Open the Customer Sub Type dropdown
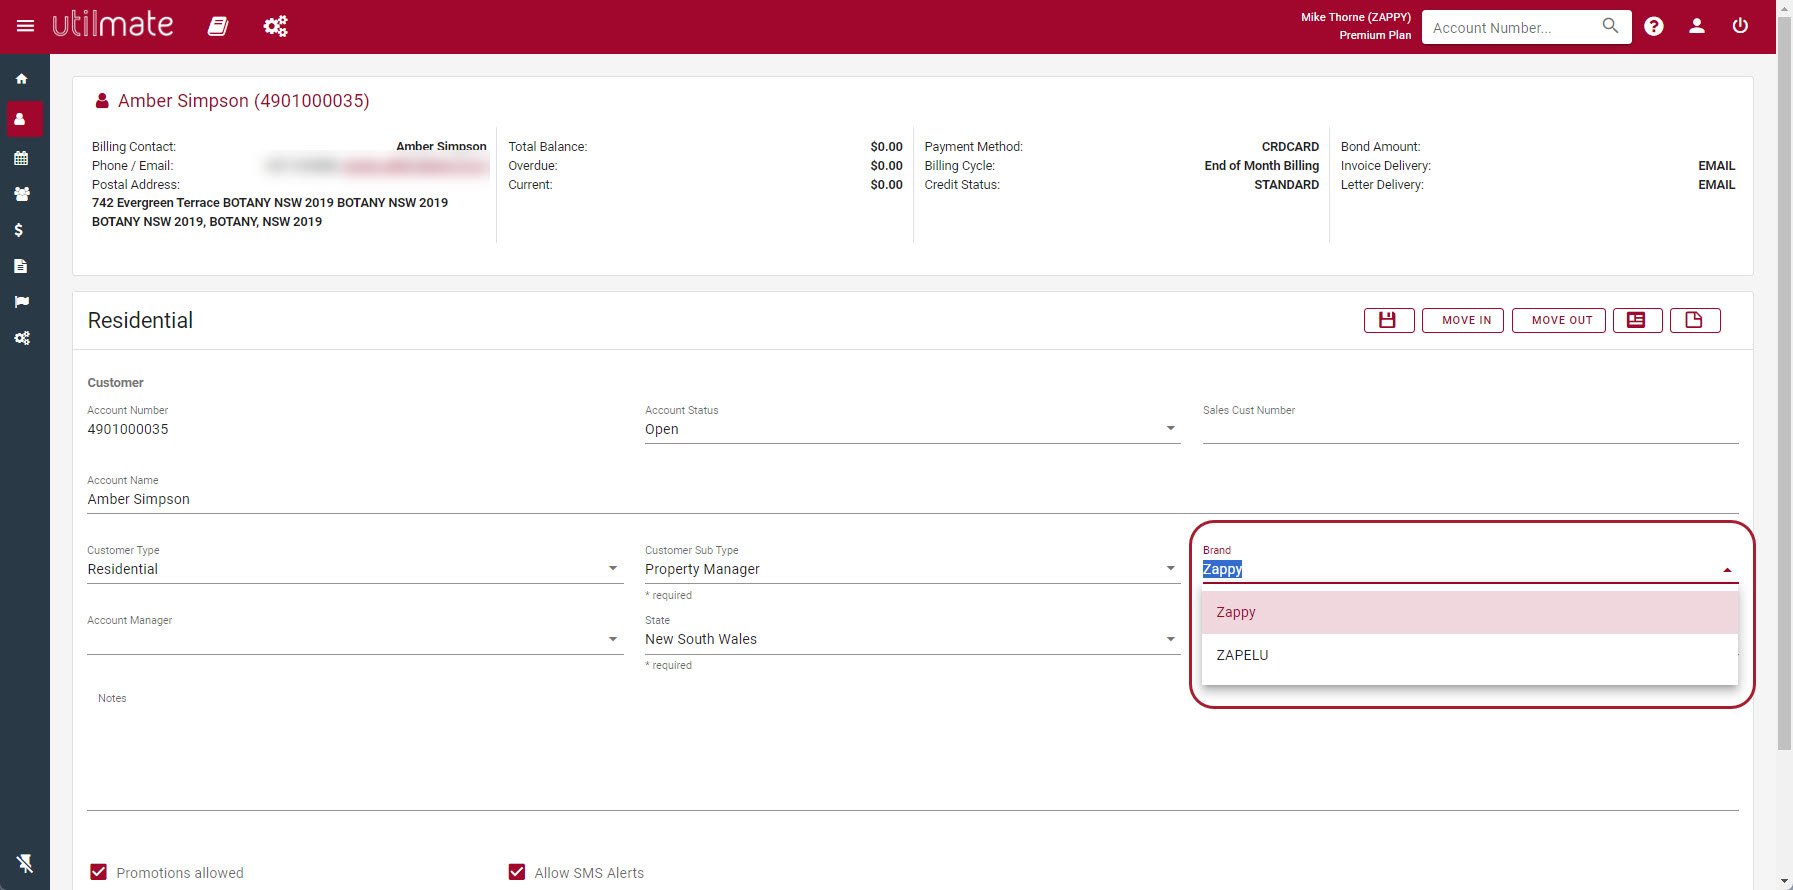The image size is (1793, 890). coord(912,569)
